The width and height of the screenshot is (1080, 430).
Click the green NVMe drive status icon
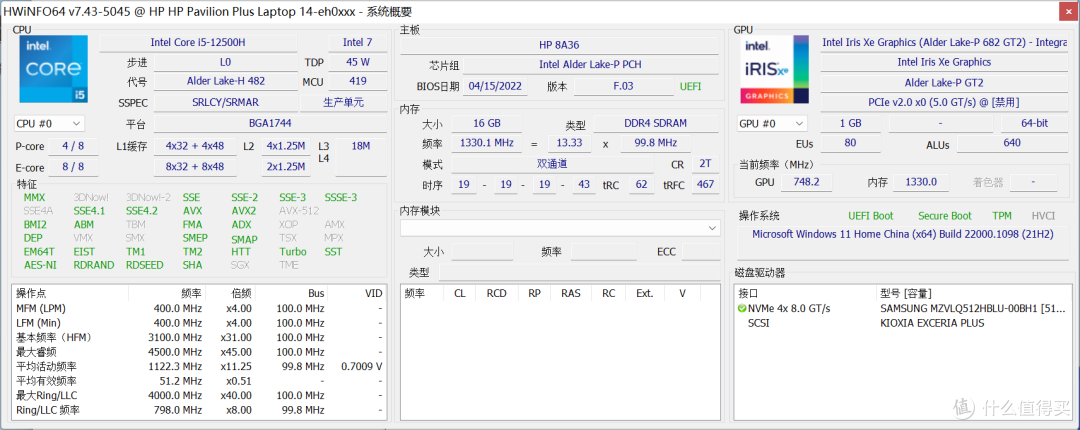pos(742,309)
